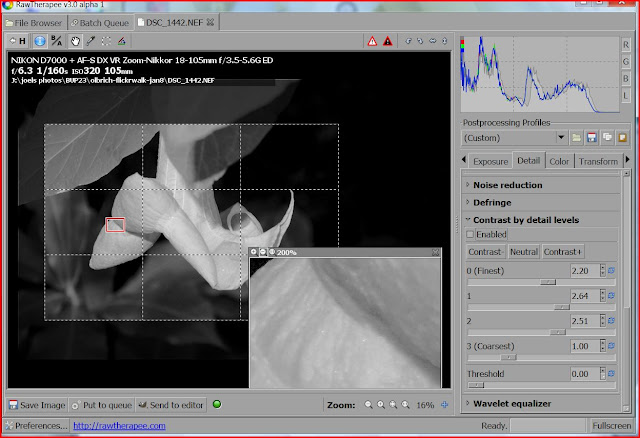Toggle red channel R in histogram

[x=626, y=44]
